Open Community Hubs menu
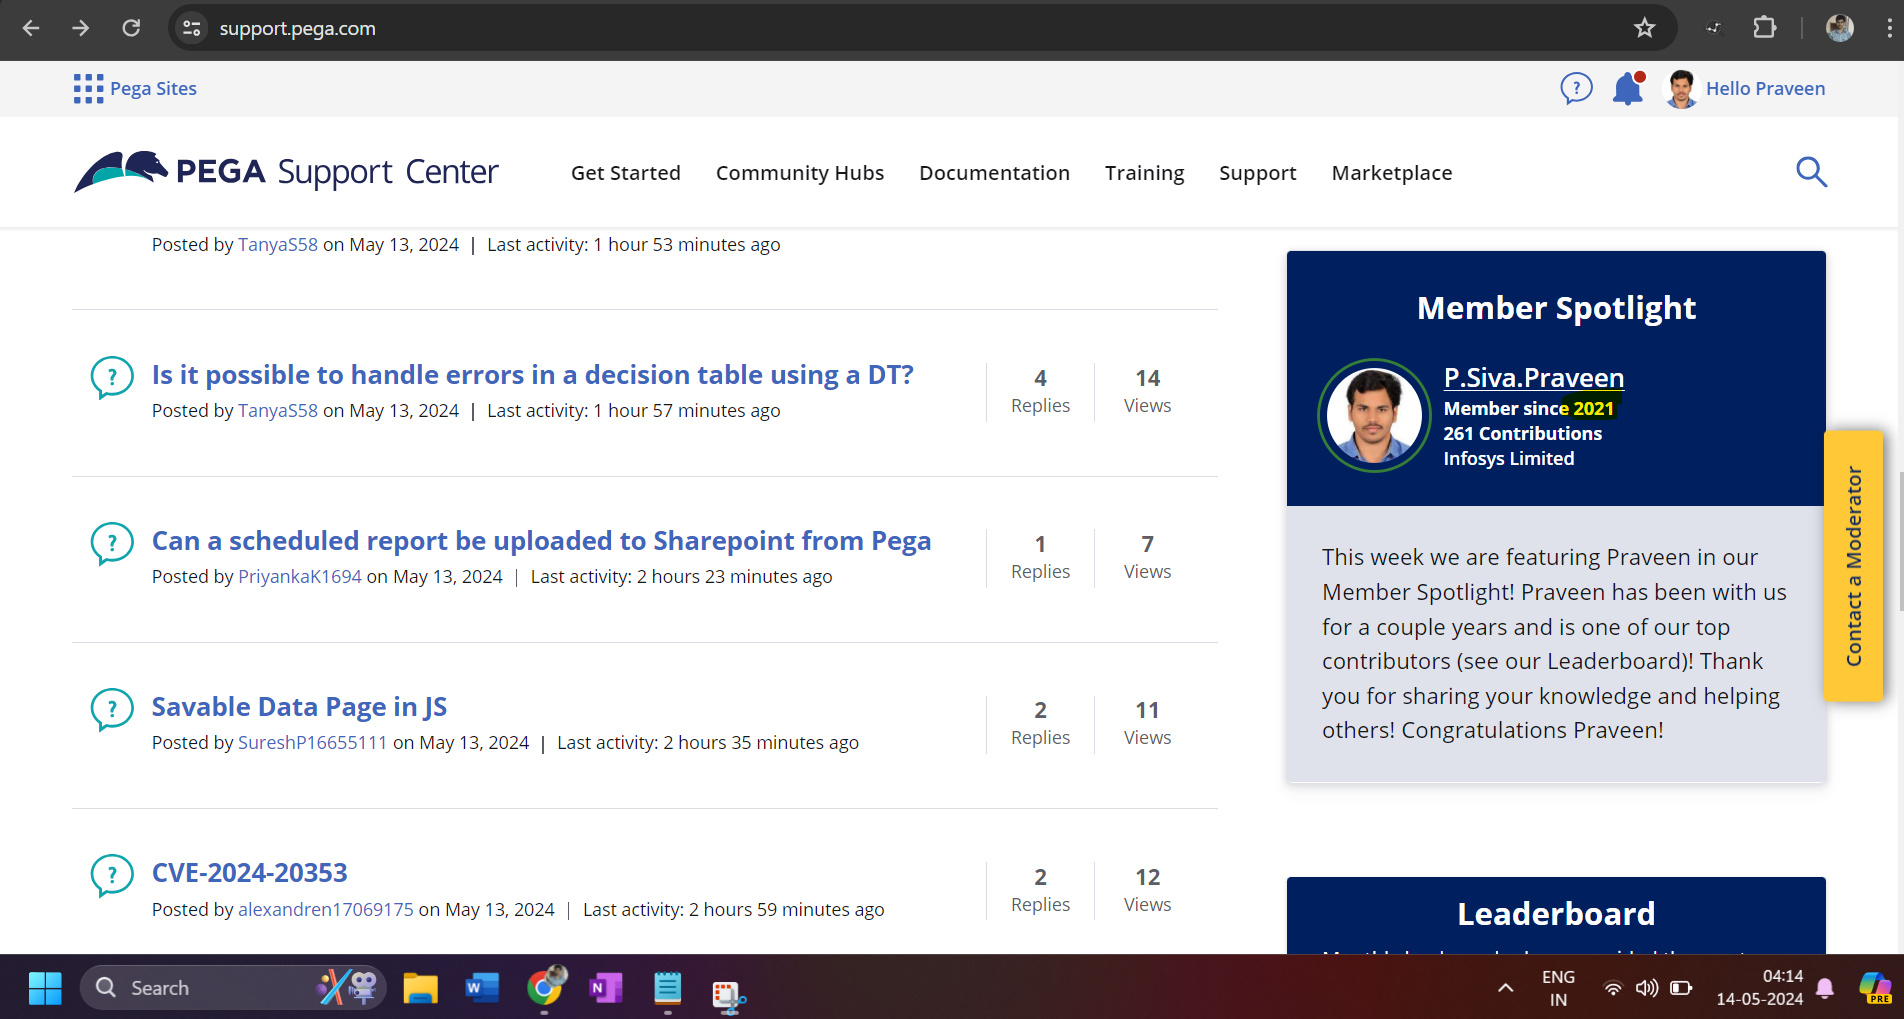Image resolution: width=1904 pixels, height=1019 pixels. pos(800,172)
